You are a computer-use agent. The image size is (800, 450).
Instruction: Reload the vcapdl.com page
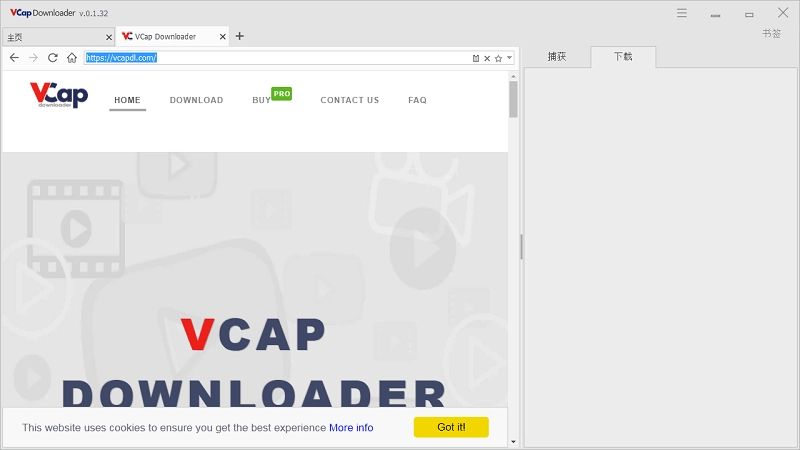coord(53,58)
